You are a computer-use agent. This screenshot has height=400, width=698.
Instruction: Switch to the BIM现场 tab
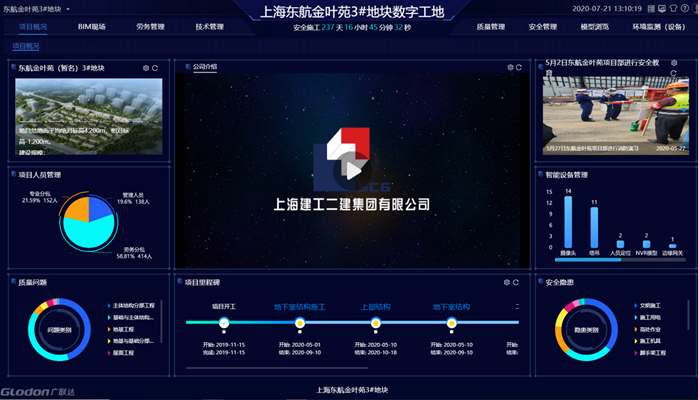pos(91,27)
